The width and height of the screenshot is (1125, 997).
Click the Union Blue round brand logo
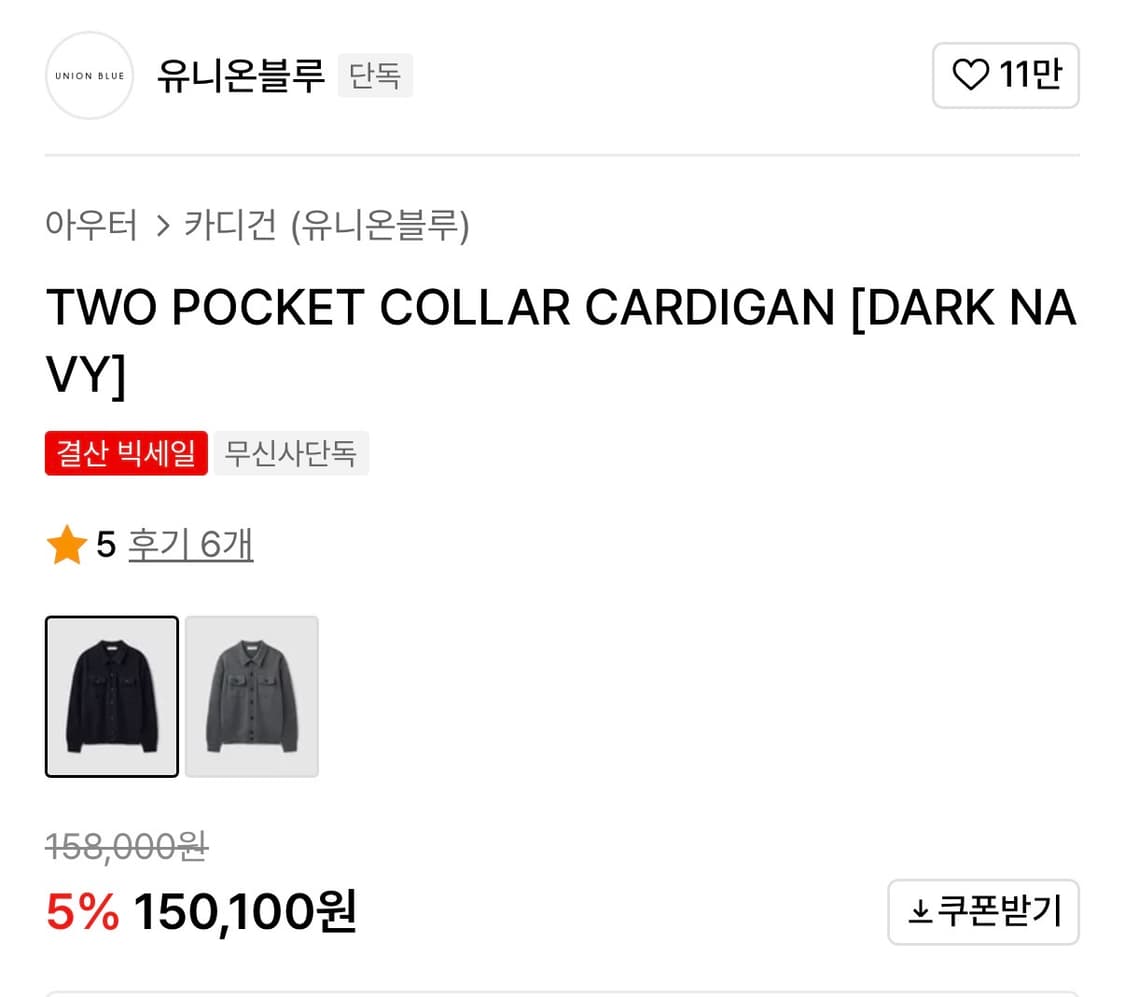click(x=90, y=75)
